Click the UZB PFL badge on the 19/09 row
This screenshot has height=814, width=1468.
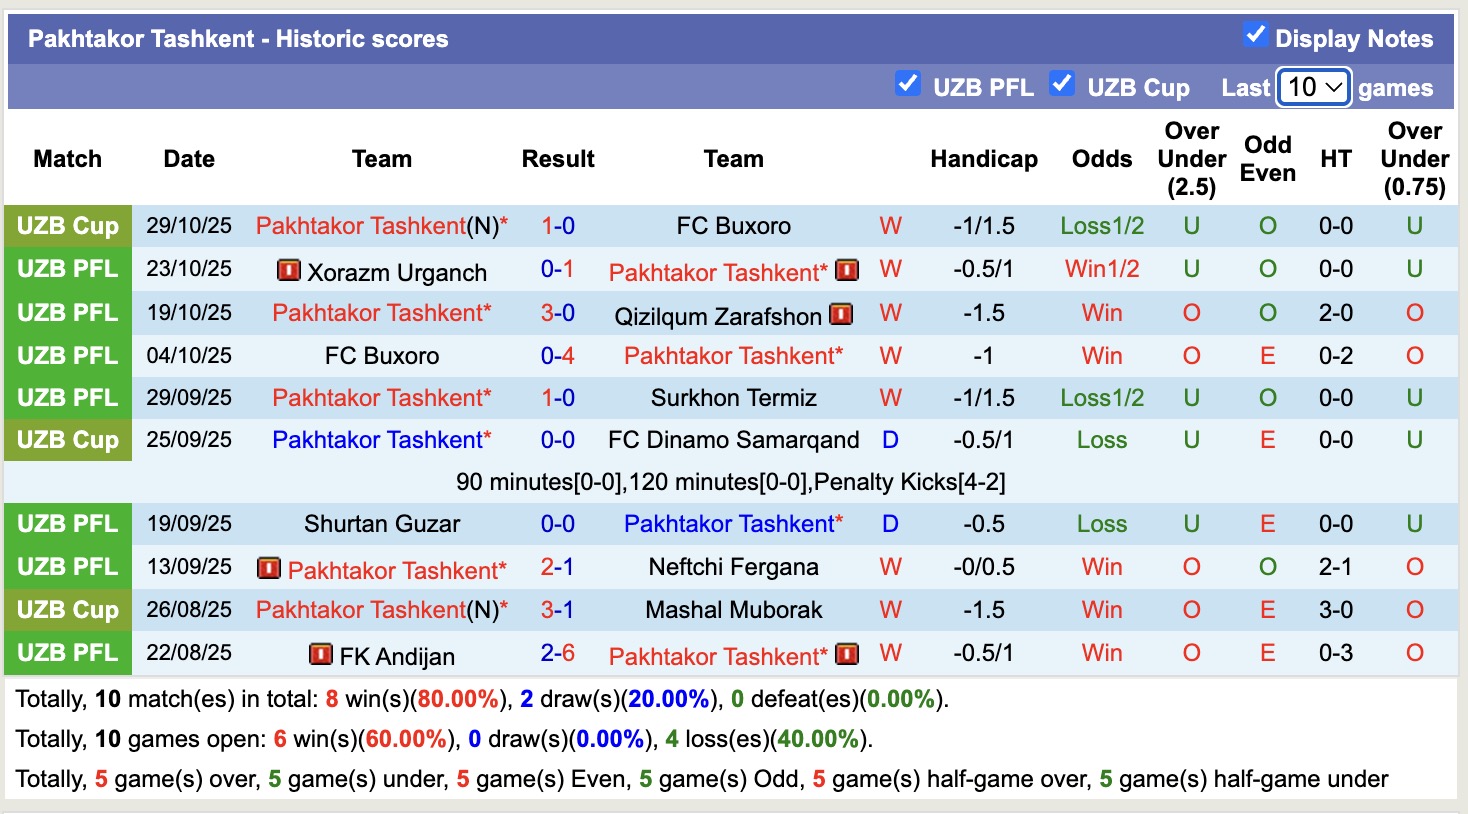[x=67, y=523]
